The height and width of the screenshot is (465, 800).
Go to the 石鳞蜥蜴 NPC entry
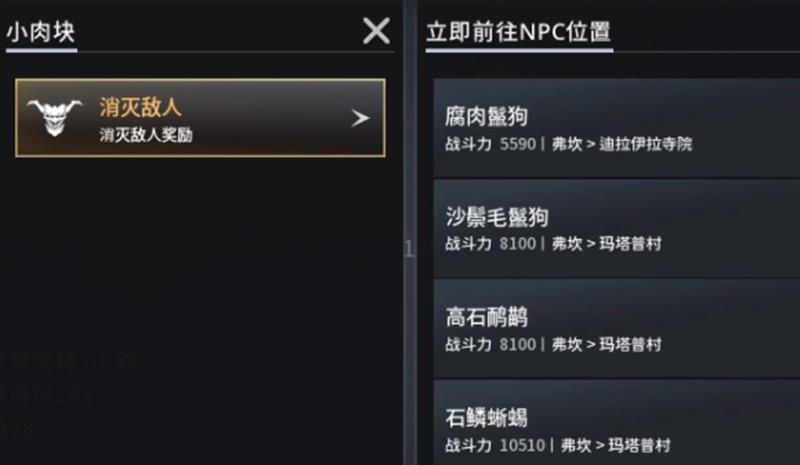pos(486,418)
